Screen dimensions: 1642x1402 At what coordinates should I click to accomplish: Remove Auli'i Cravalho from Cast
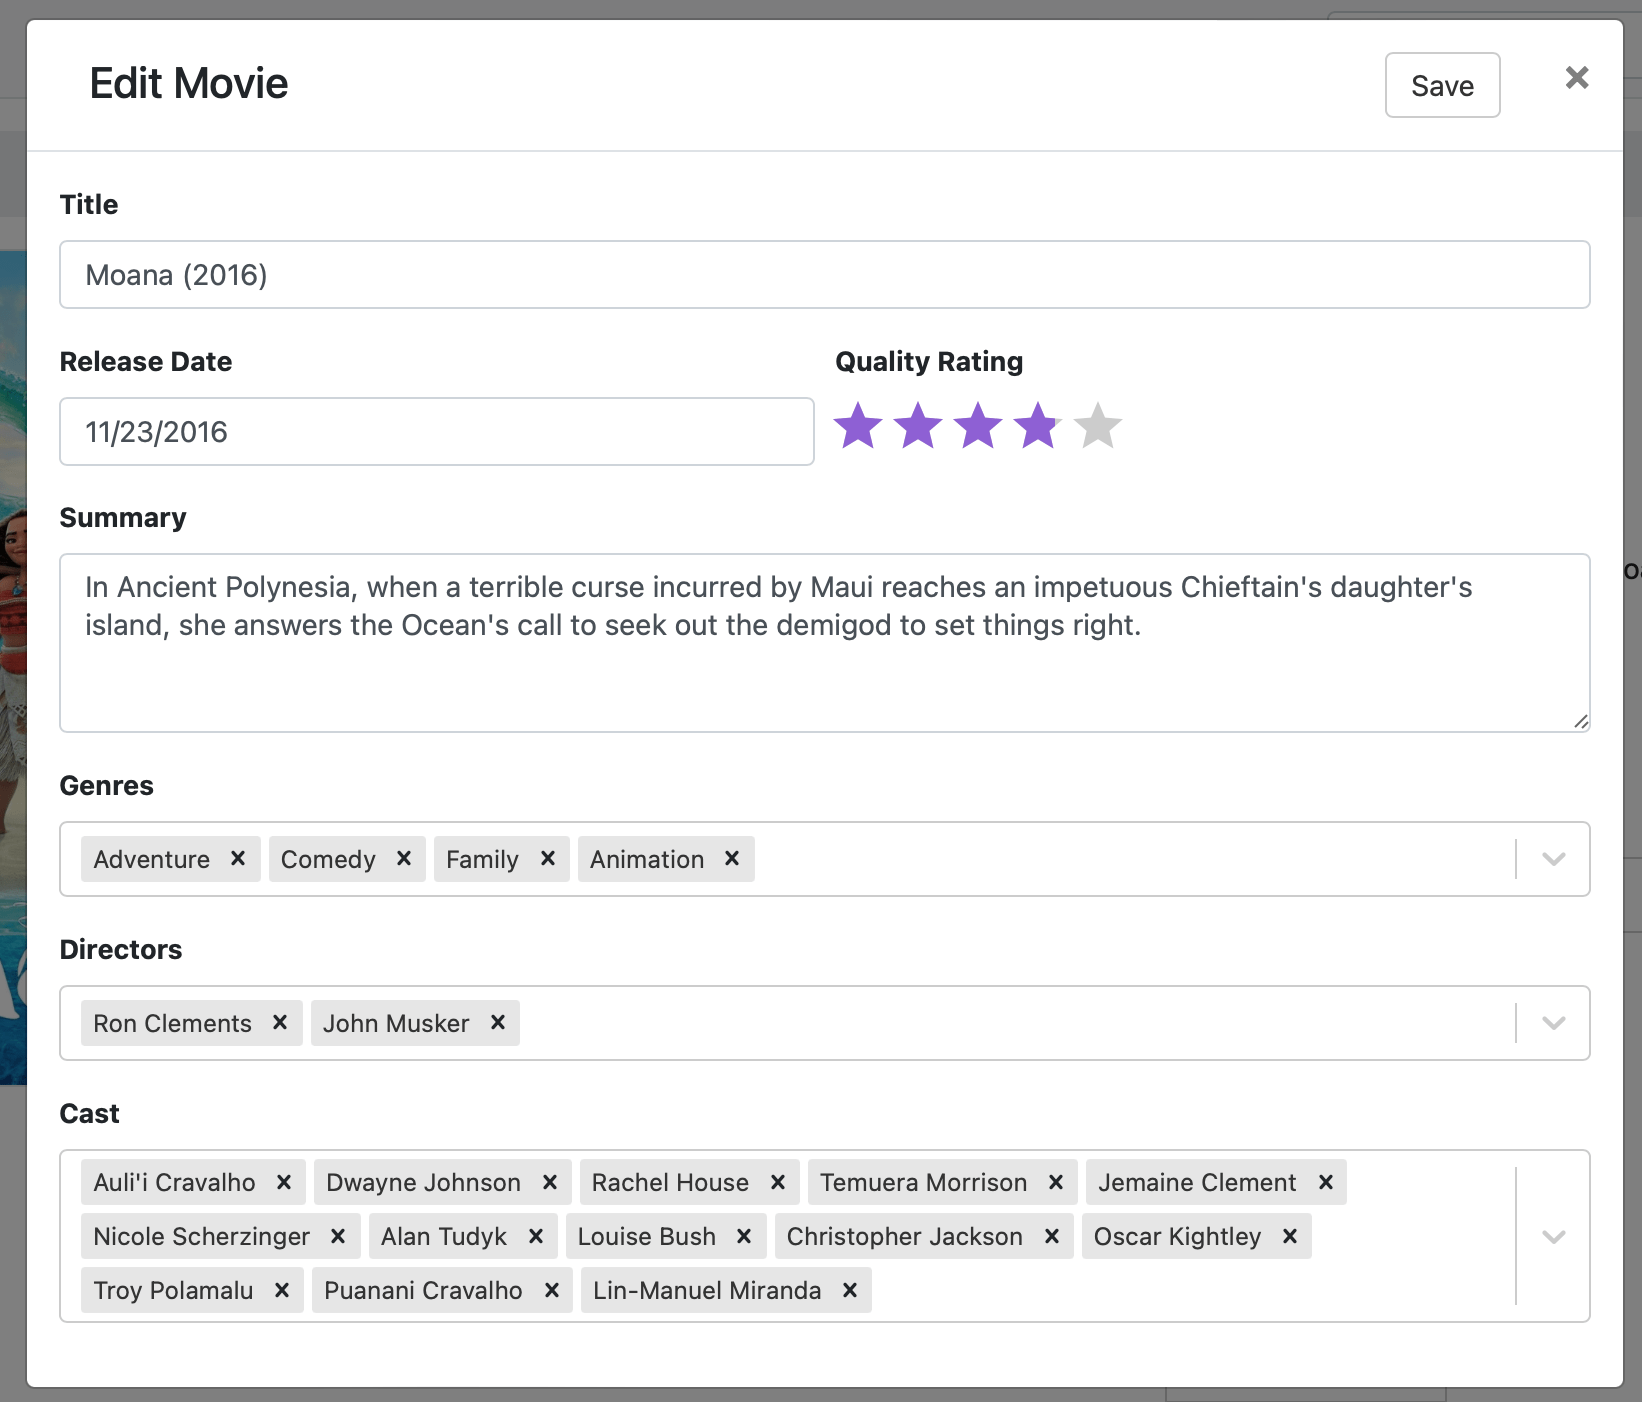click(x=284, y=1182)
